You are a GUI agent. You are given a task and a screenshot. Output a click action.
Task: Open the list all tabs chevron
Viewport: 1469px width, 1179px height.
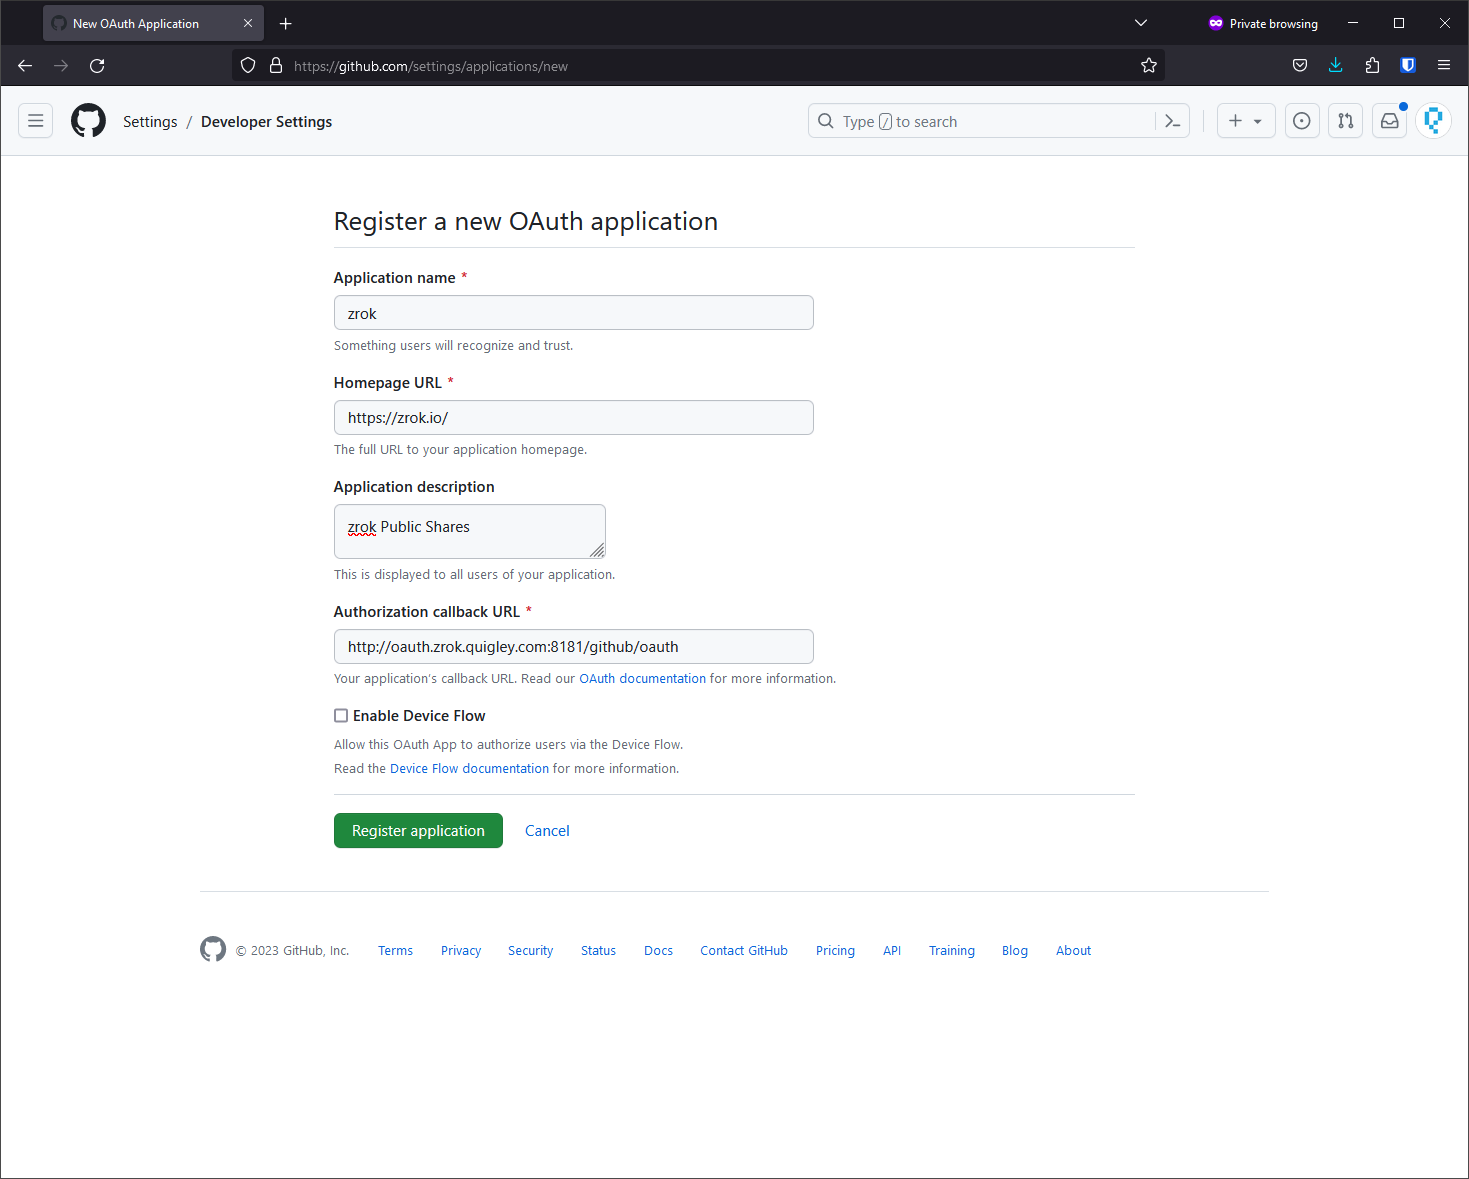coord(1140,23)
